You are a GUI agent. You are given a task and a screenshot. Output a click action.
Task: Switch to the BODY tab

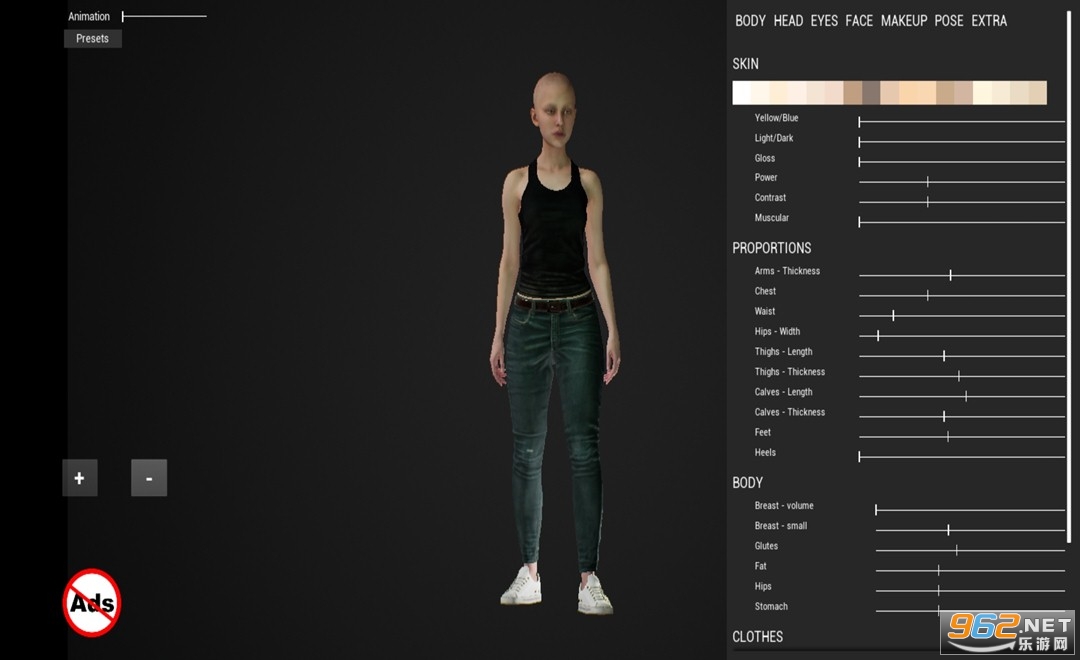pos(750,21)
